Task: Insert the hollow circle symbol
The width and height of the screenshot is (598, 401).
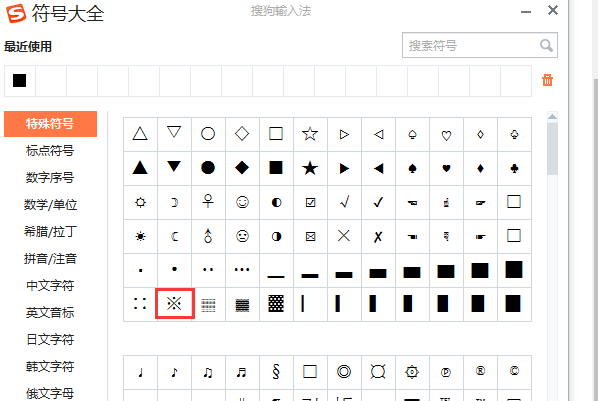Action: [208, 134]
